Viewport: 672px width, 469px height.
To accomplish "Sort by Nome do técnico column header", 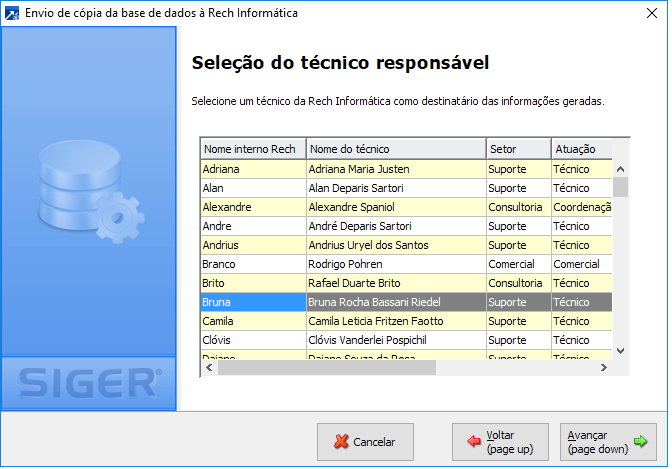I will tap(396, 149).
